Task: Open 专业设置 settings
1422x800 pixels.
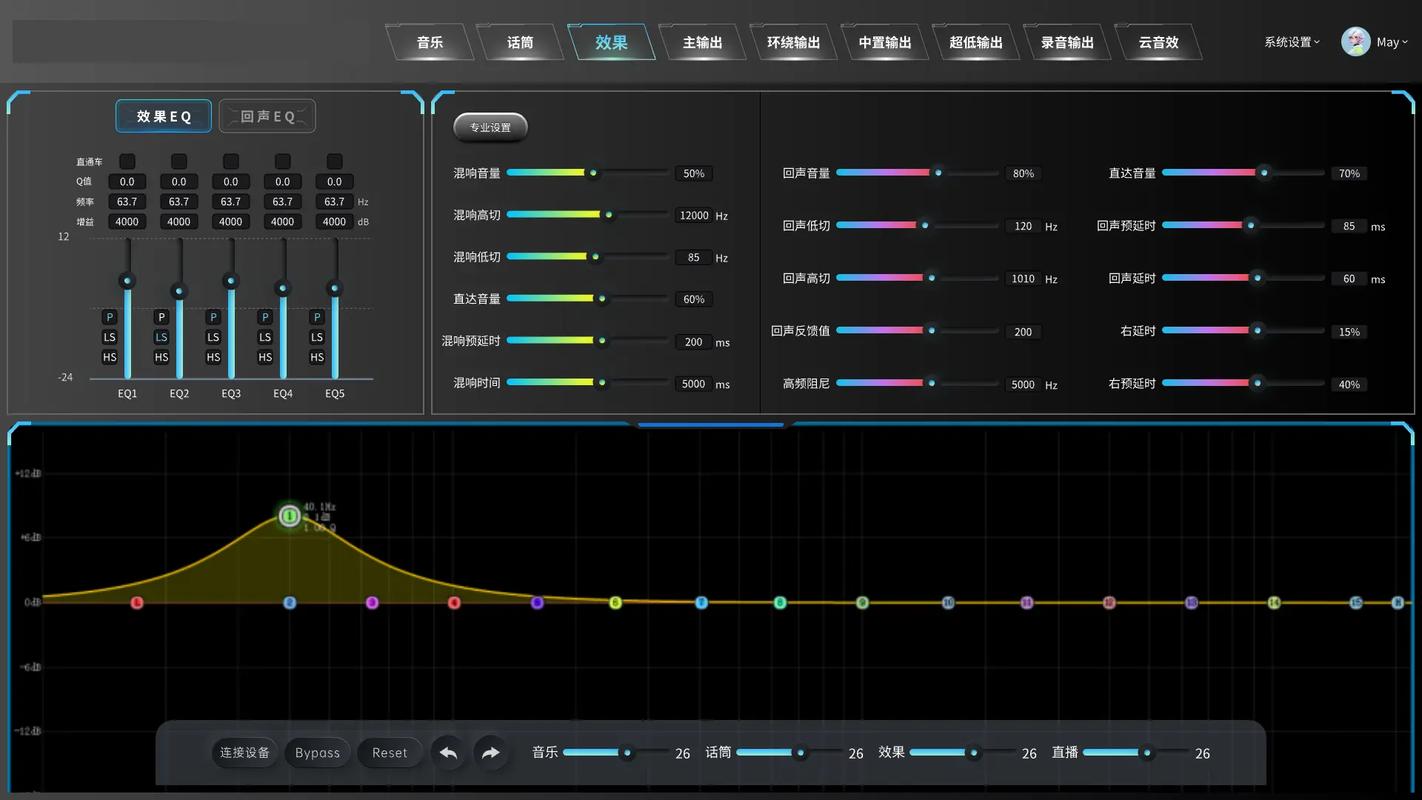Action: pos(490,127)
